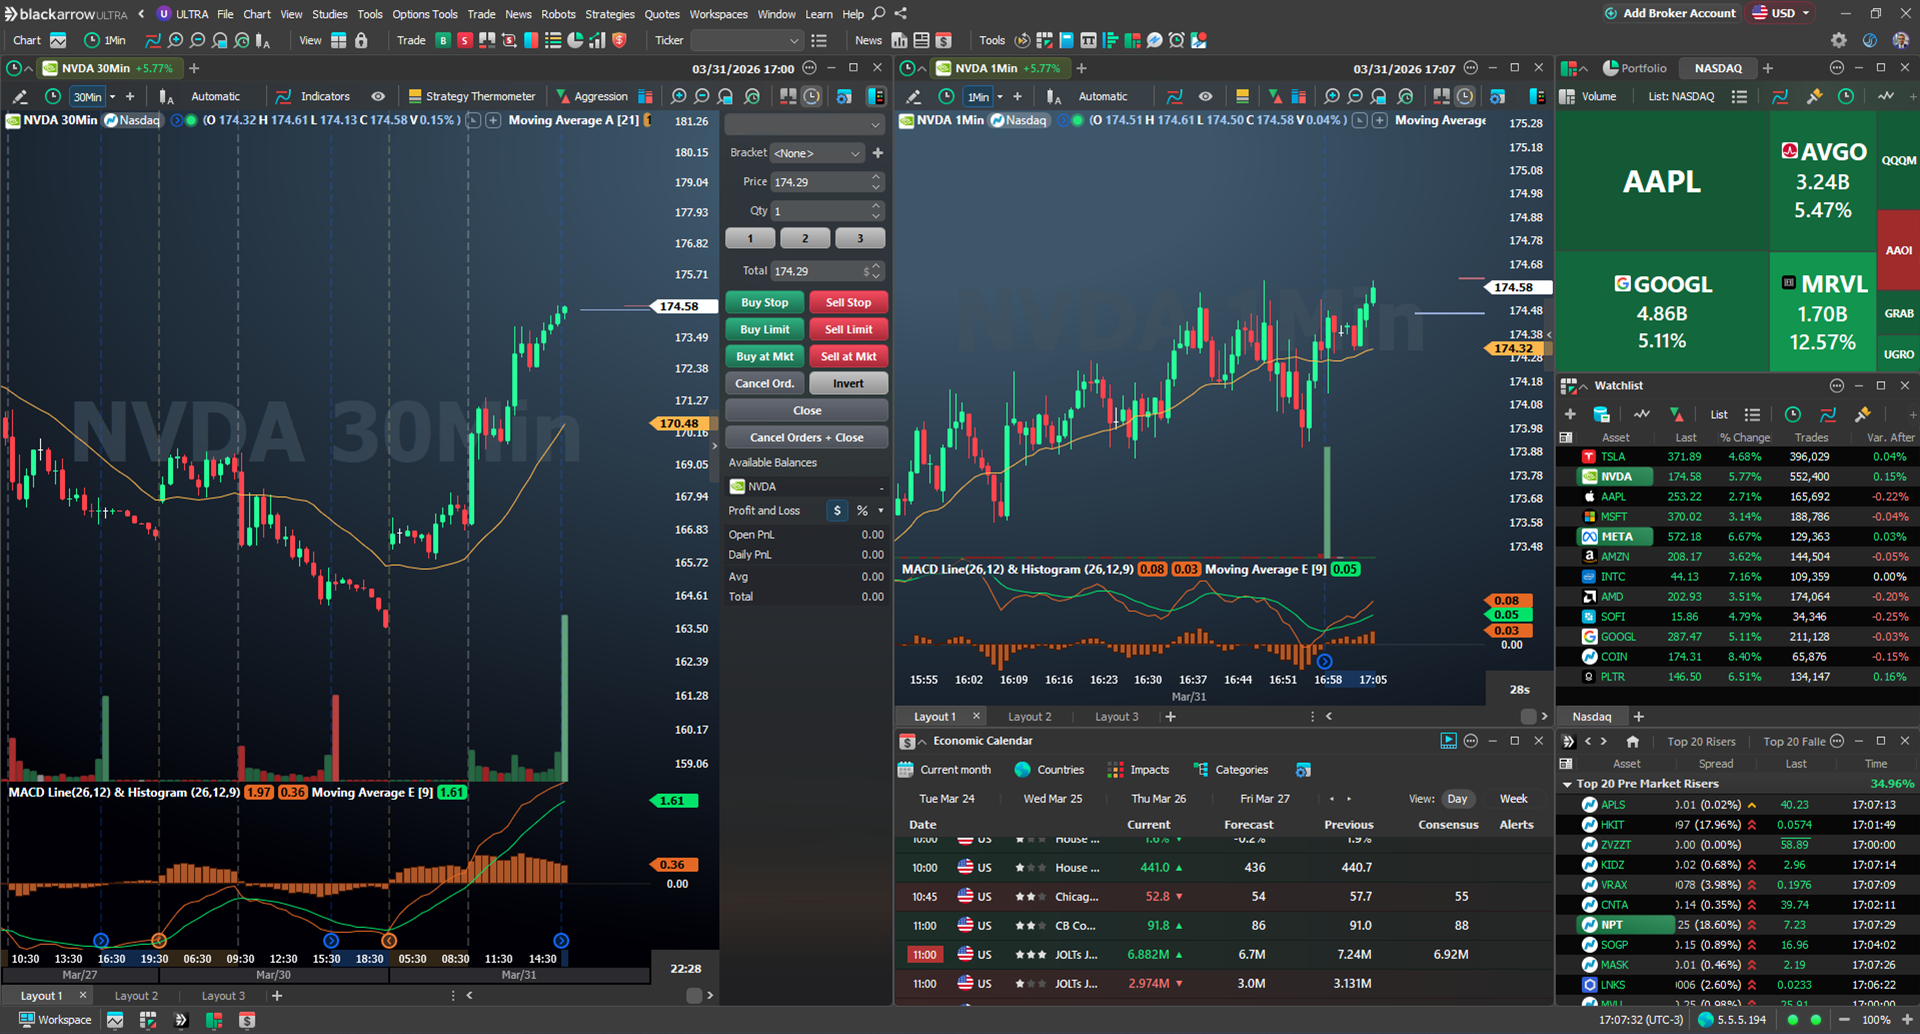Click the drawing pencil in NVDA 30Min chart

tap(19, 97)
